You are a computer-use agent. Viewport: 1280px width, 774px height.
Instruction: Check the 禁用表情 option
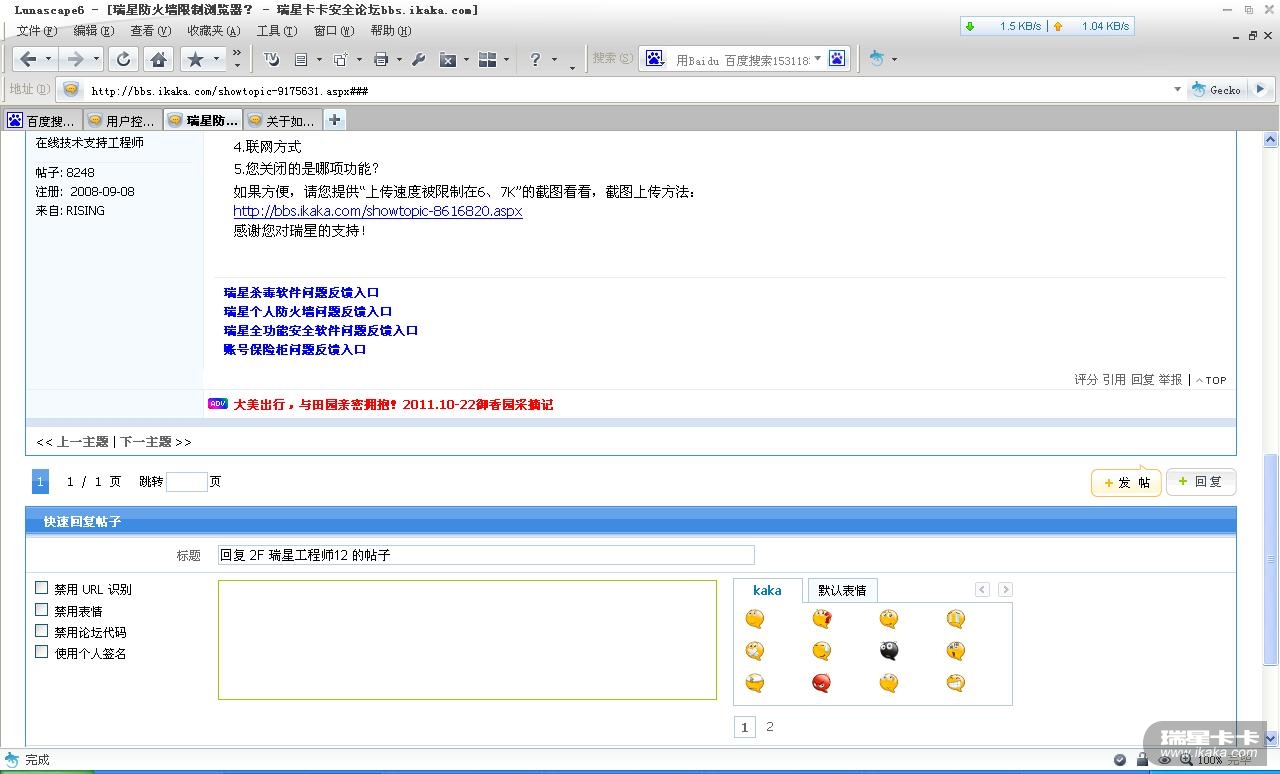pos(42,609)
